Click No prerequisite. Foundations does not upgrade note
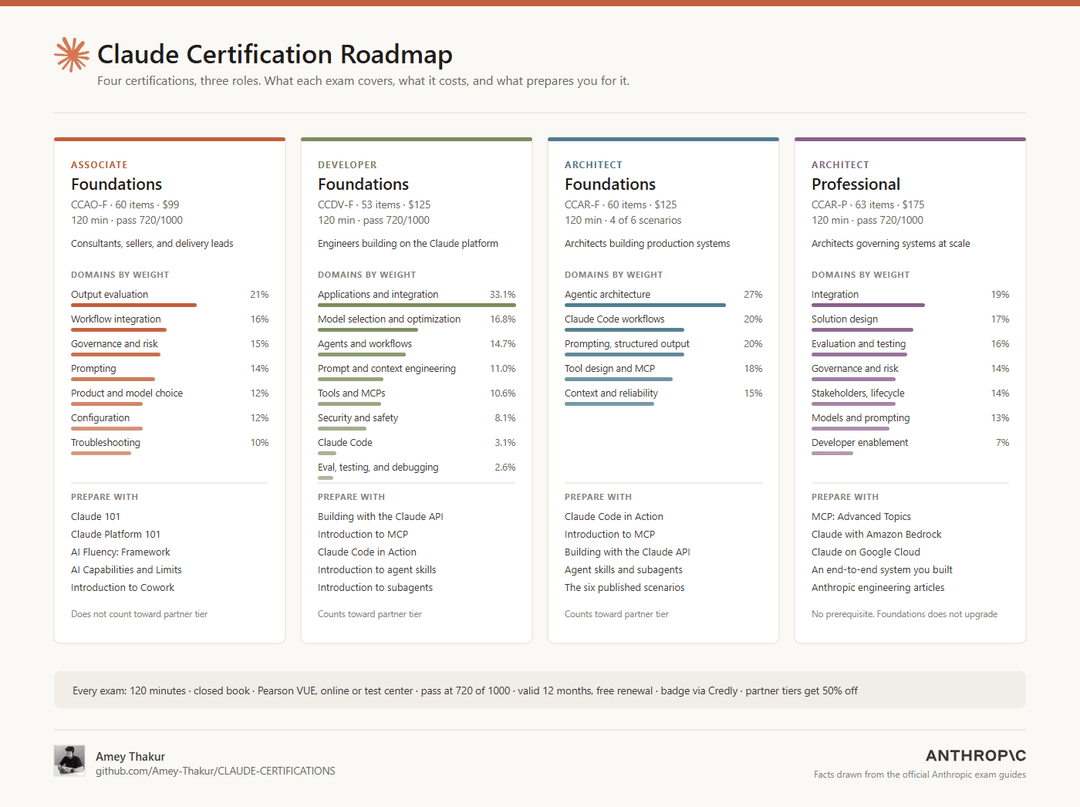 904,614
